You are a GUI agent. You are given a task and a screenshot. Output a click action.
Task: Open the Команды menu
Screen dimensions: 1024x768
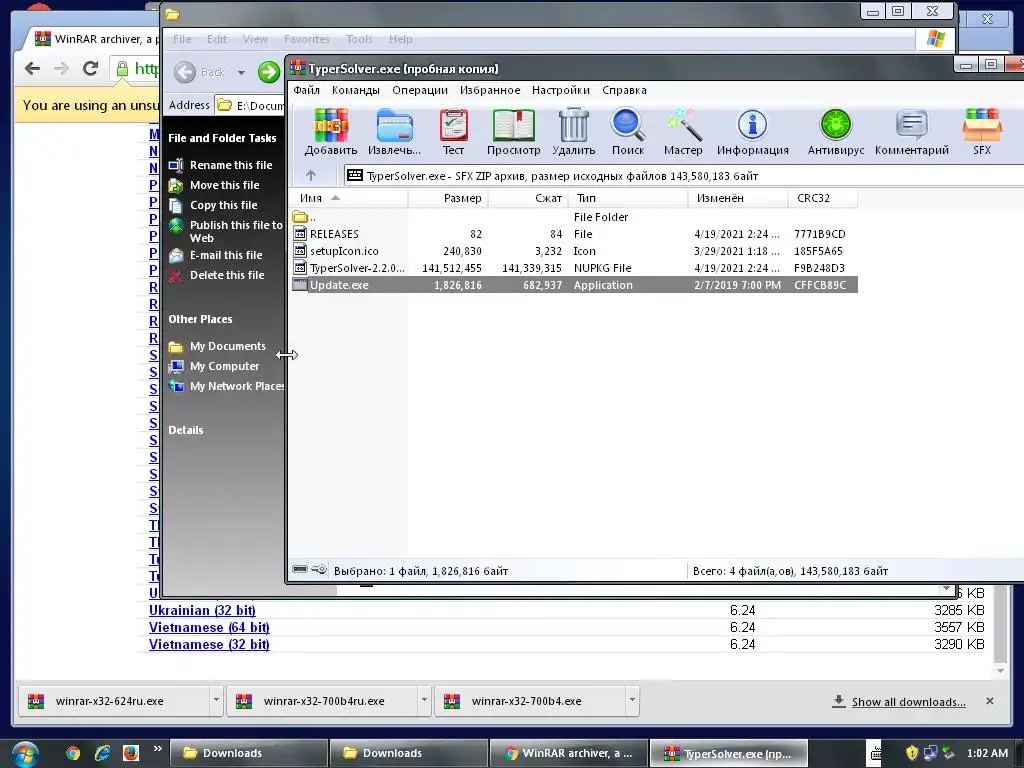coord(356,90)
